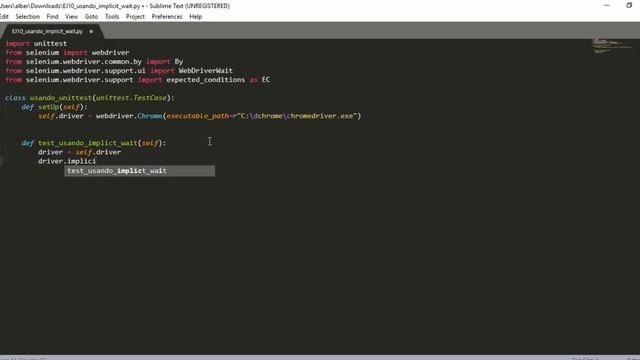
Task: Click the 'def setUp(self):' line
Action: [x=54, y=107]
